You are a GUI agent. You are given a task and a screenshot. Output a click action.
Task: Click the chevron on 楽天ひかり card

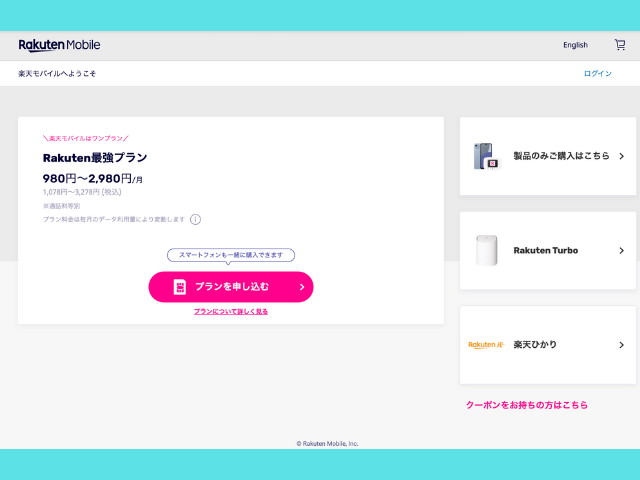click(621, 345)
